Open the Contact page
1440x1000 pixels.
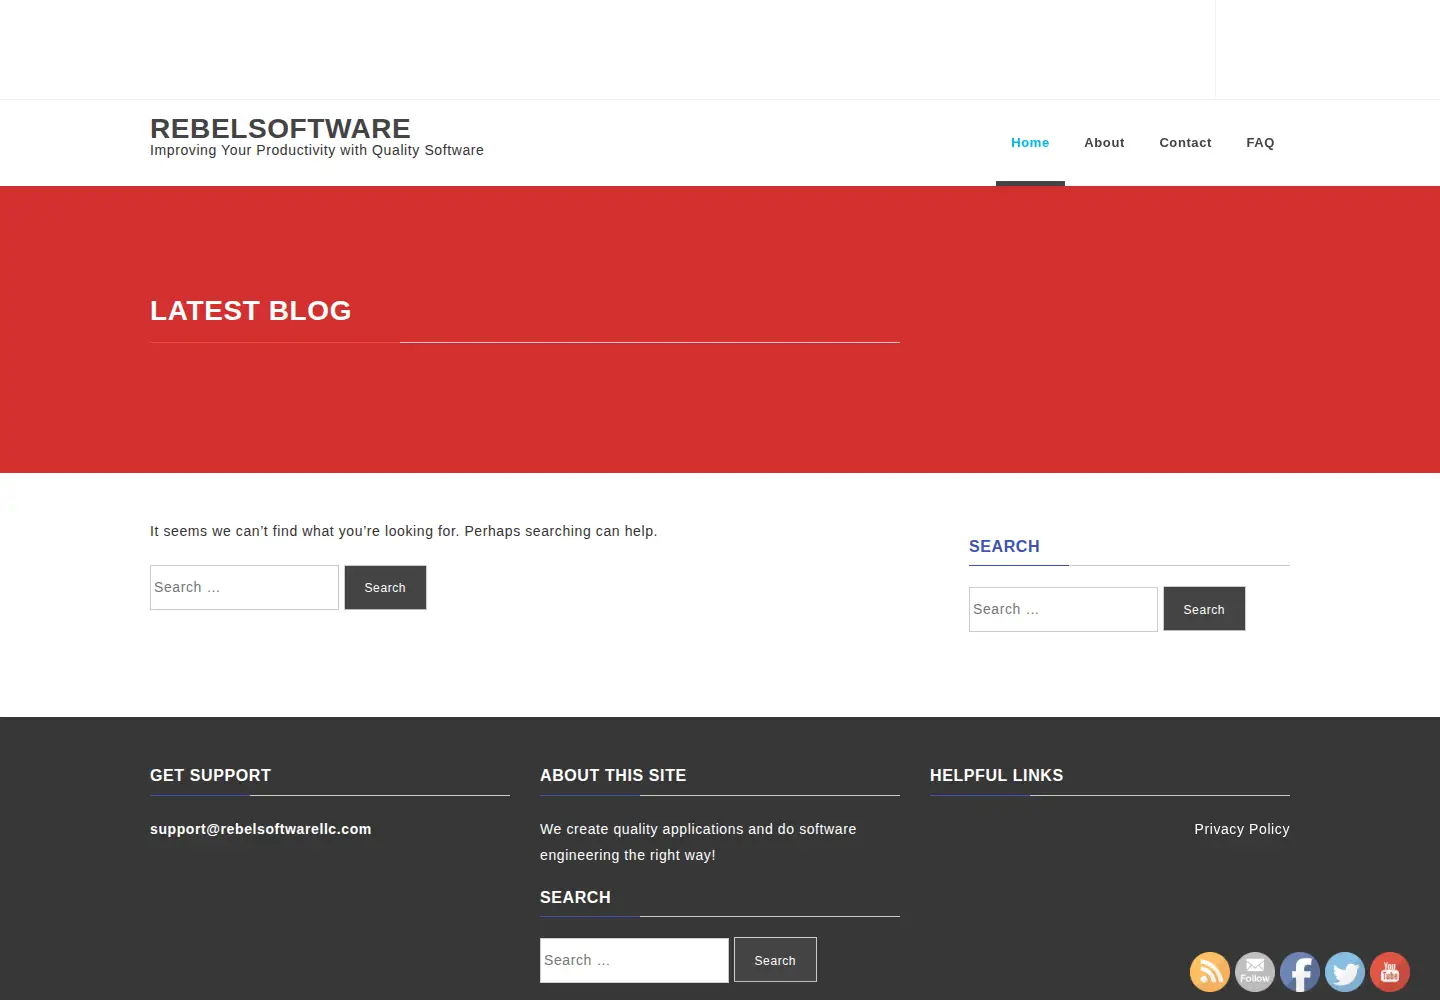pos(1185,143)
